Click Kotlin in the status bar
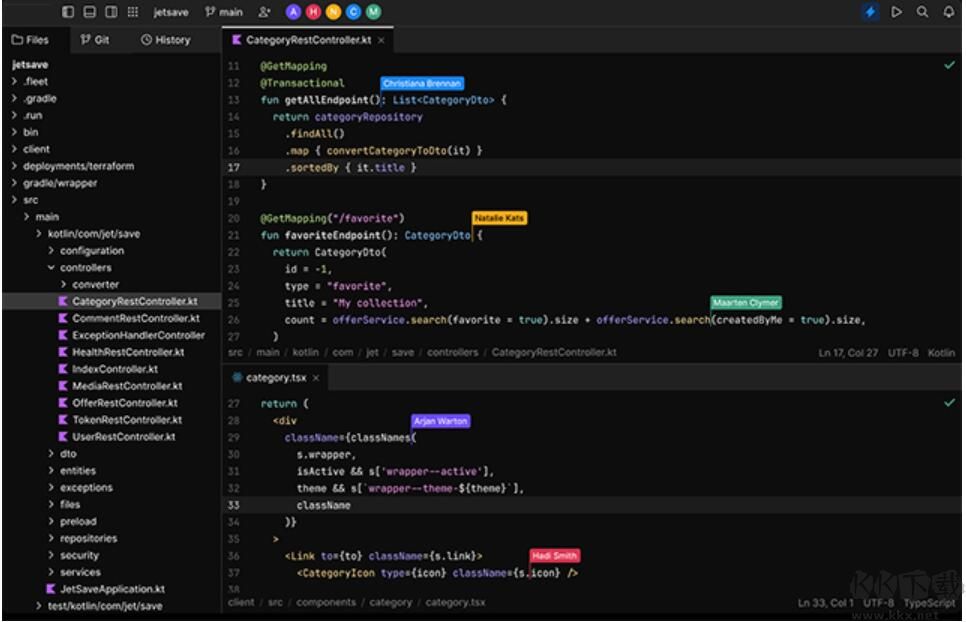This screenshot has height=622, width=966. 944,352
